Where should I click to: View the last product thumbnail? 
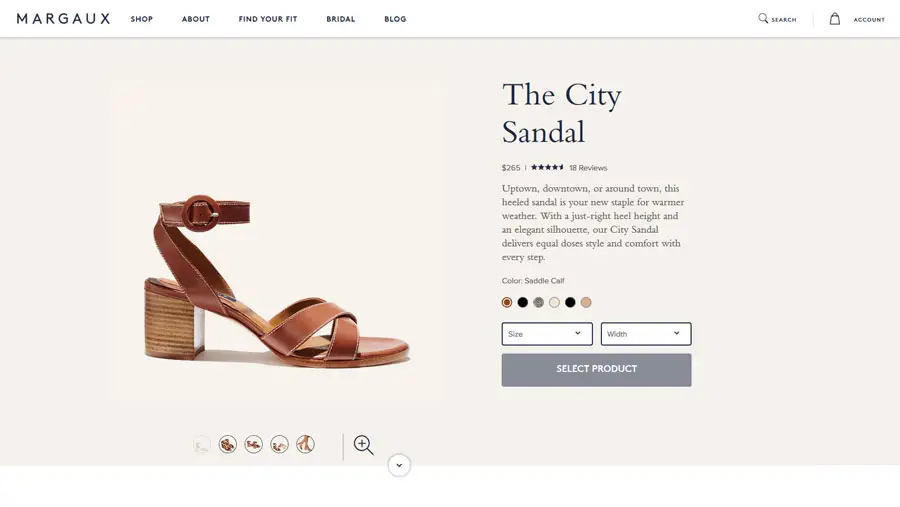(x=305, y=445)
